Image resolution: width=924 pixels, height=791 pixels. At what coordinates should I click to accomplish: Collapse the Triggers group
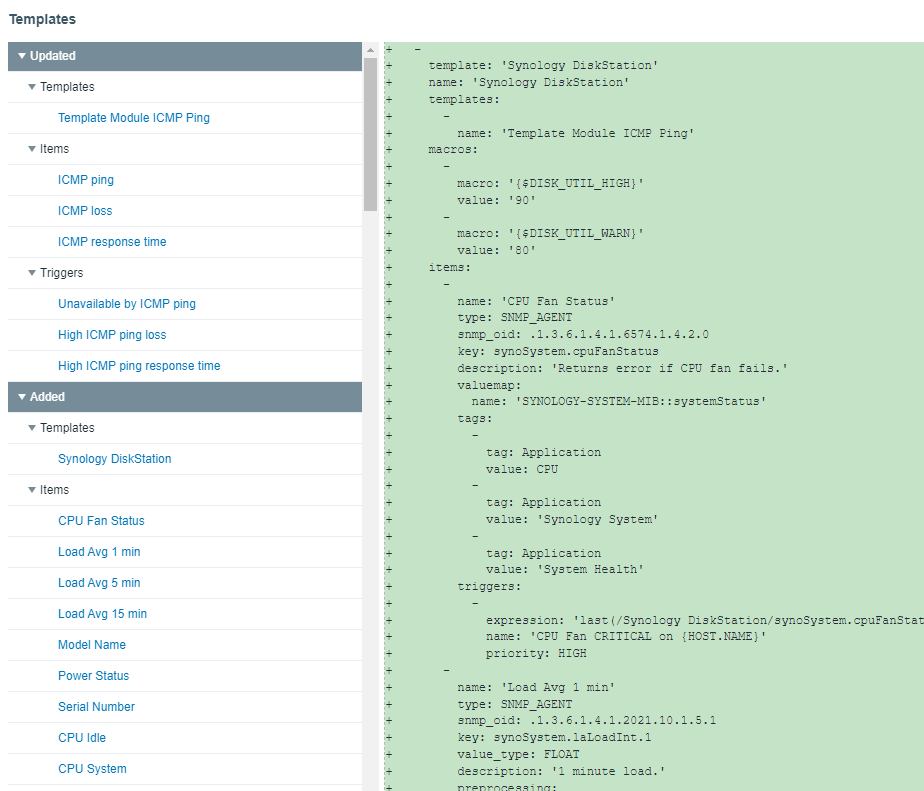tap(32, 273)
